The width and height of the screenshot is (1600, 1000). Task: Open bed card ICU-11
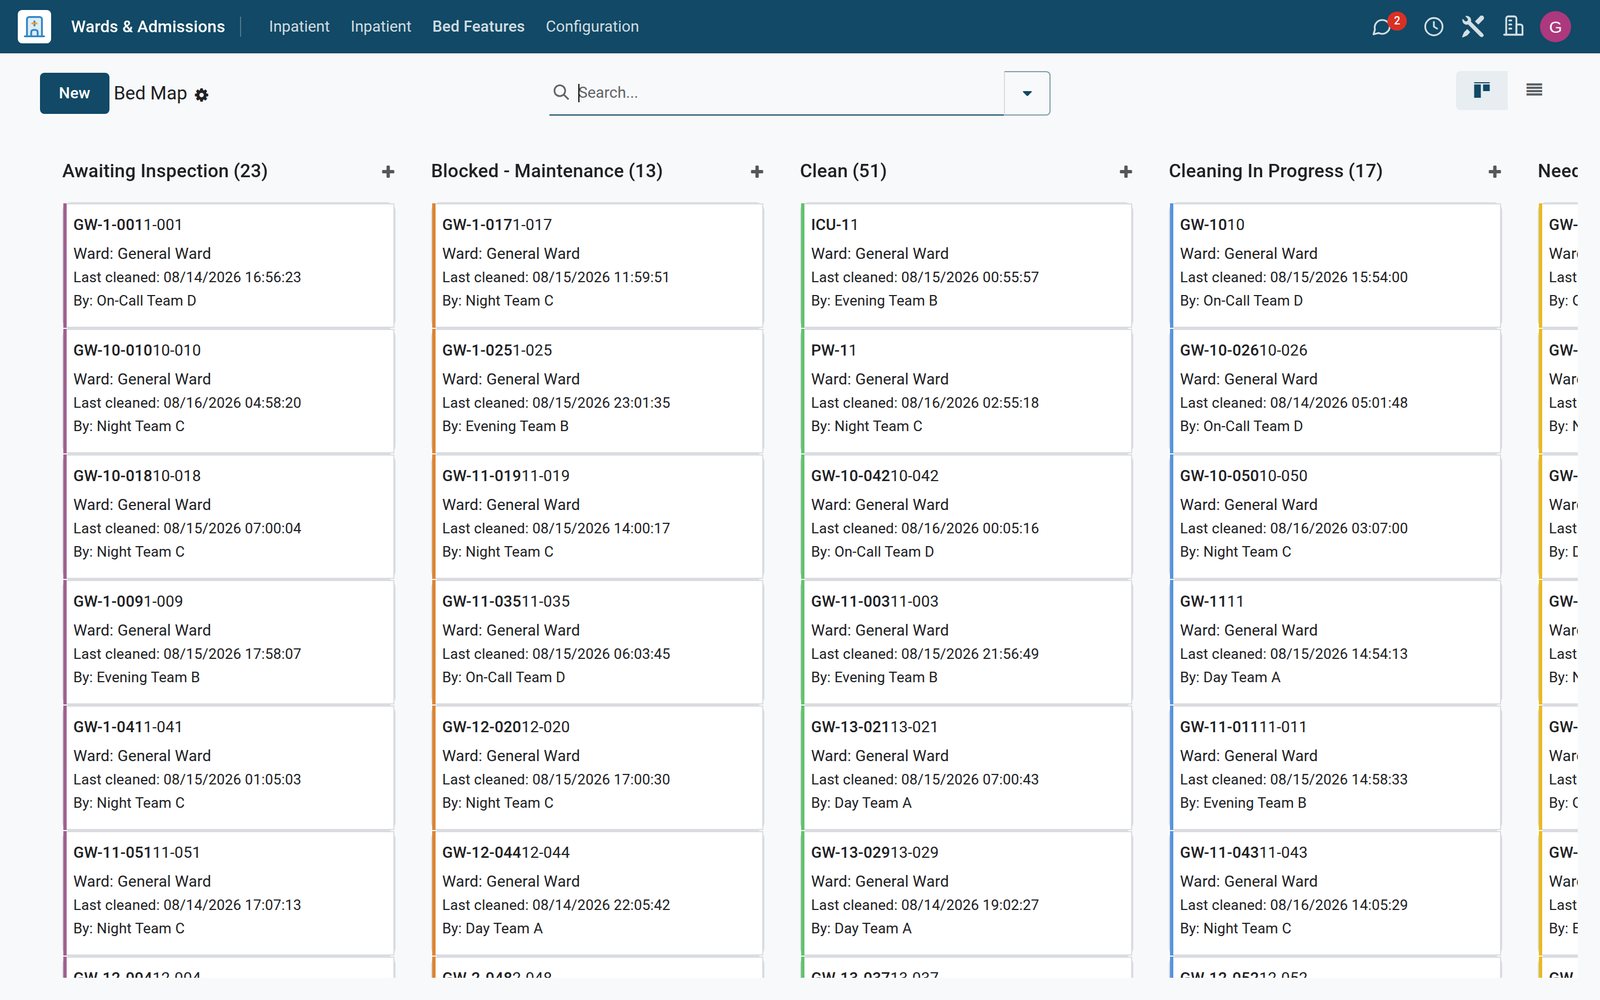click(967, 265)
